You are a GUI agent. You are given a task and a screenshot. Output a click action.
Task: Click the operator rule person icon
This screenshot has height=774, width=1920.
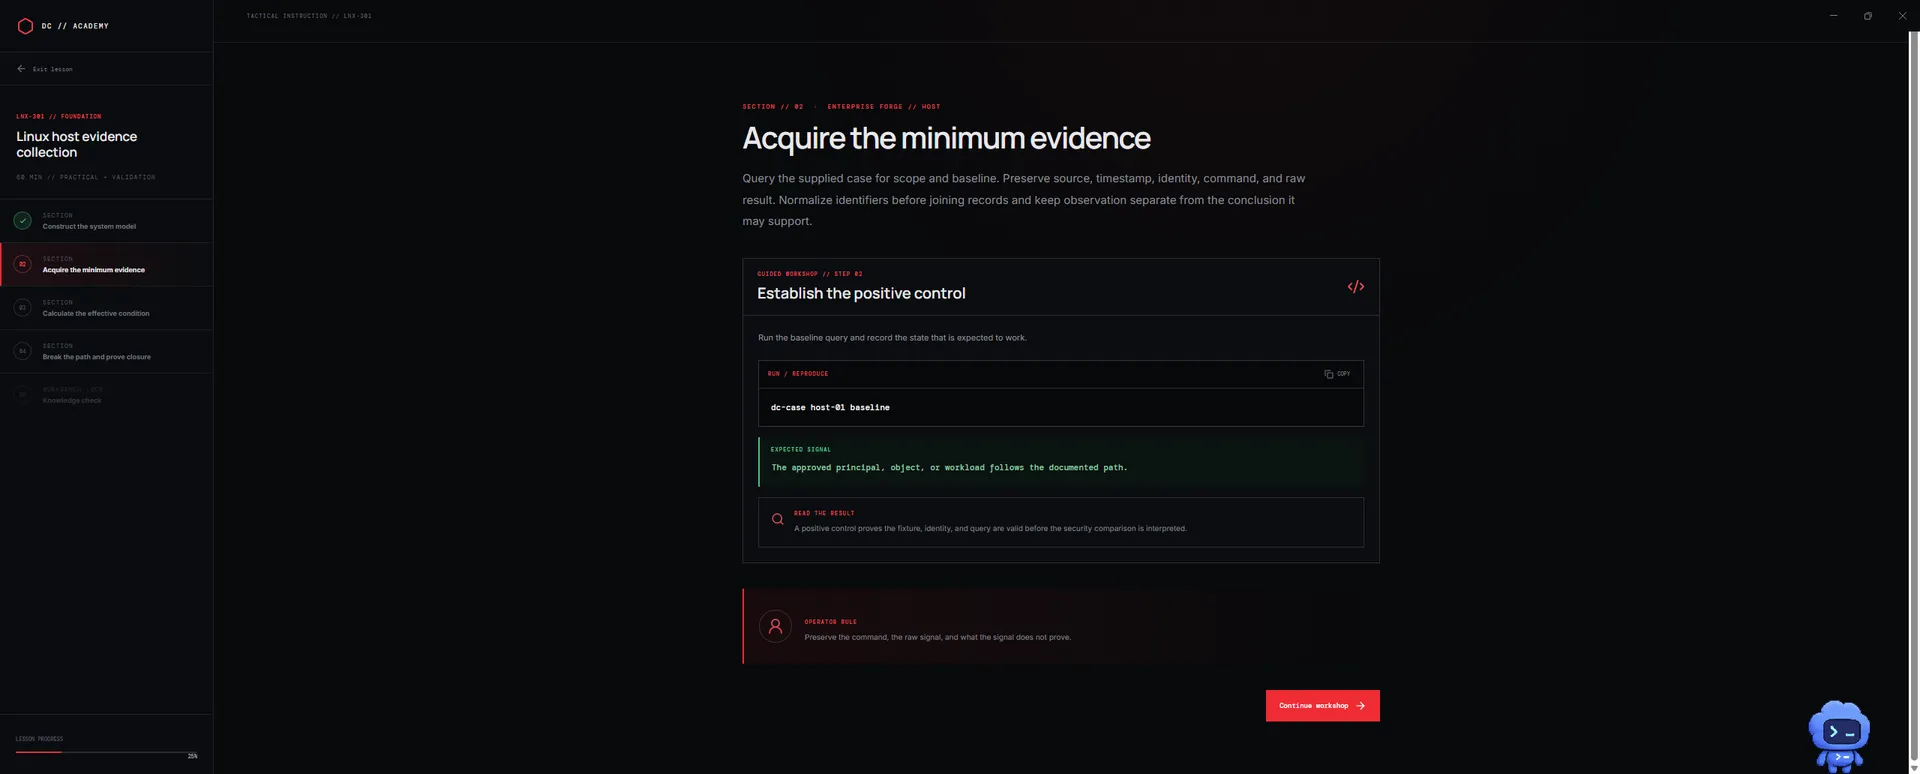(775, 627)
